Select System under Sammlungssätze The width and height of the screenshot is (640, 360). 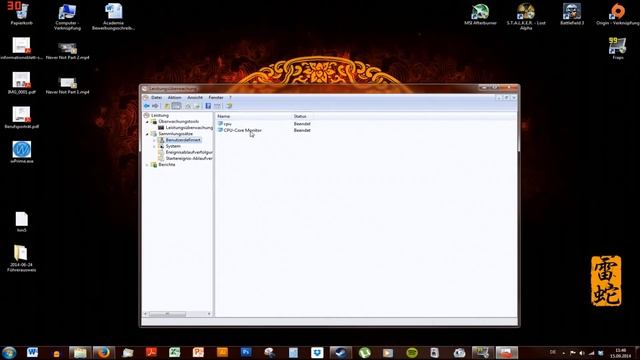[x=173, y=146]
